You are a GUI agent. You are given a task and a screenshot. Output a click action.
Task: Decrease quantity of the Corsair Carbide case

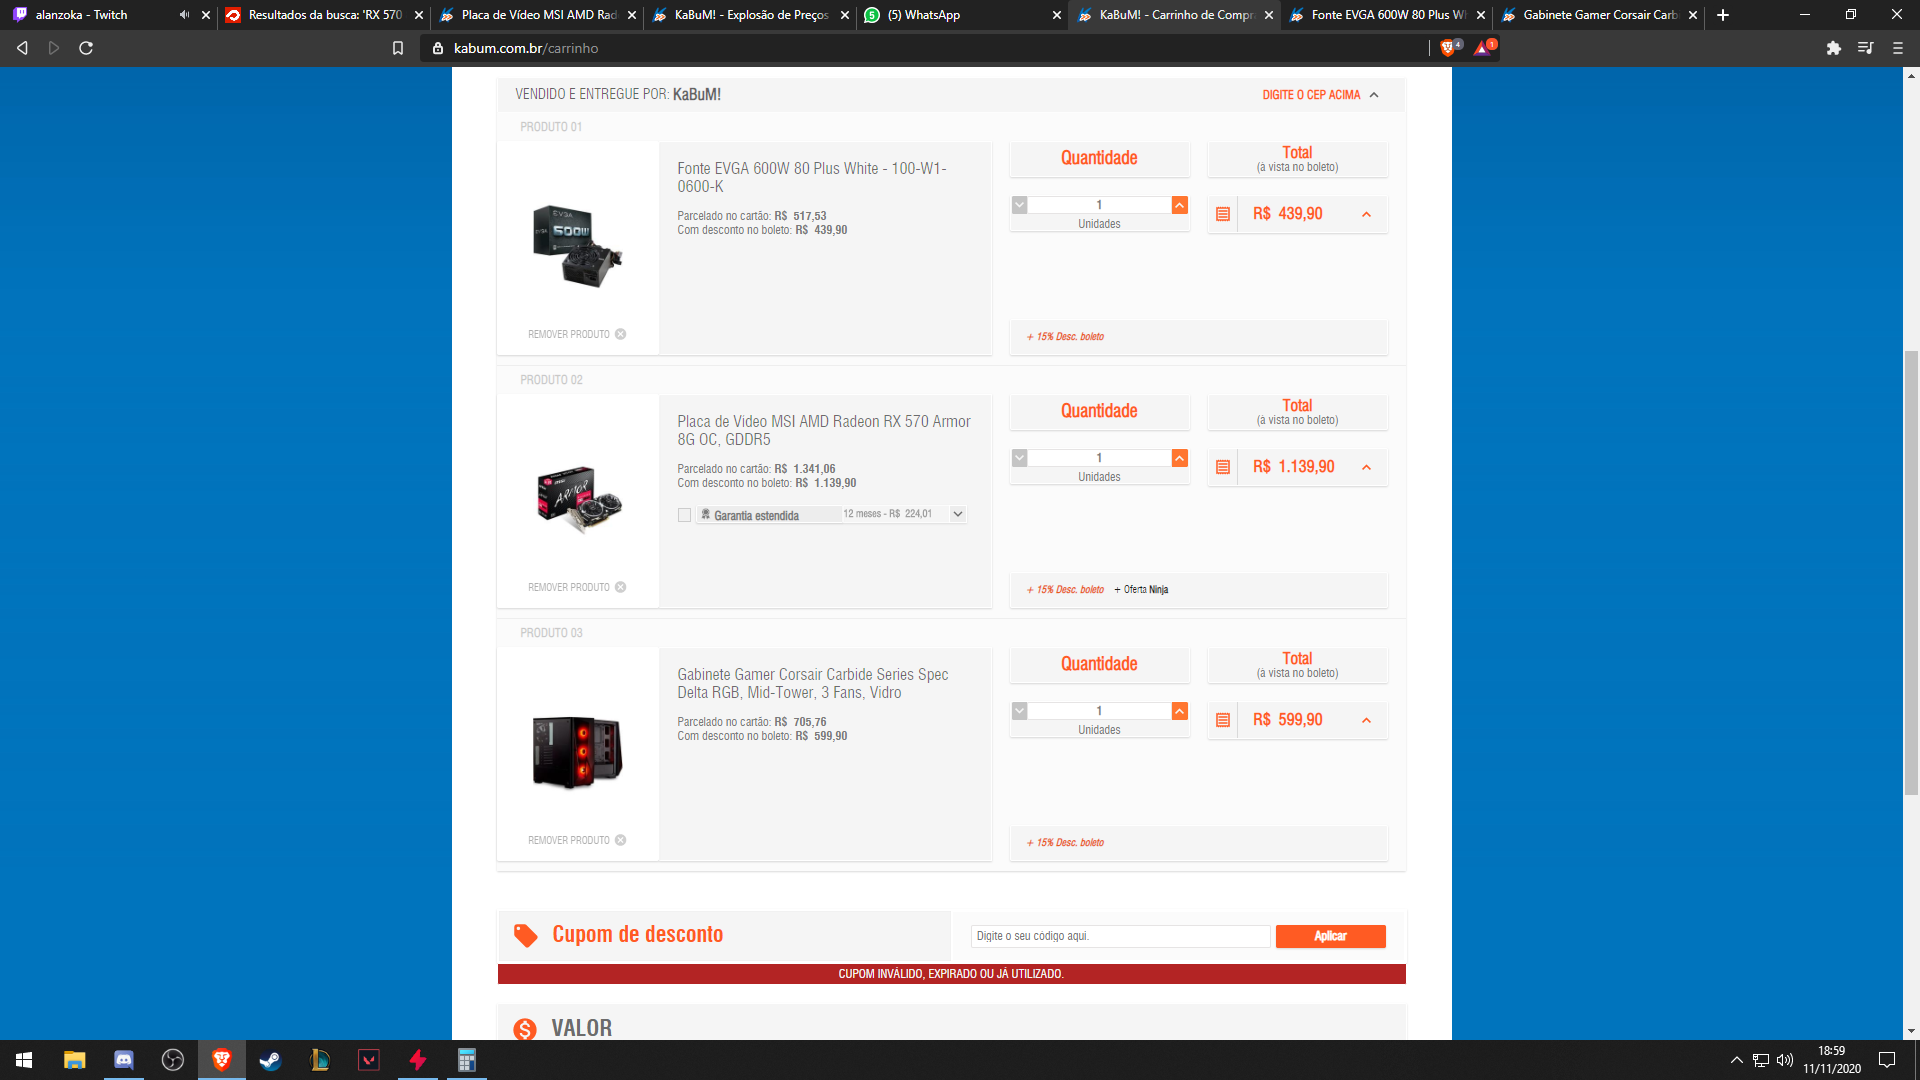(x=1019, y=711)
